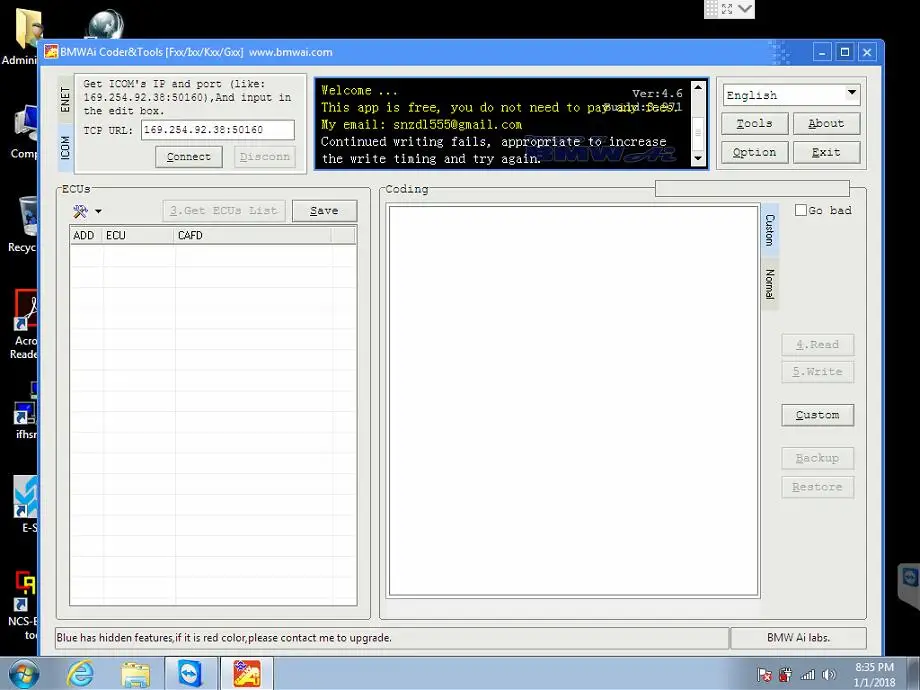This screenshot has height=690, width=920.
Task: Click the Backup button
Action: coord(817,458)
